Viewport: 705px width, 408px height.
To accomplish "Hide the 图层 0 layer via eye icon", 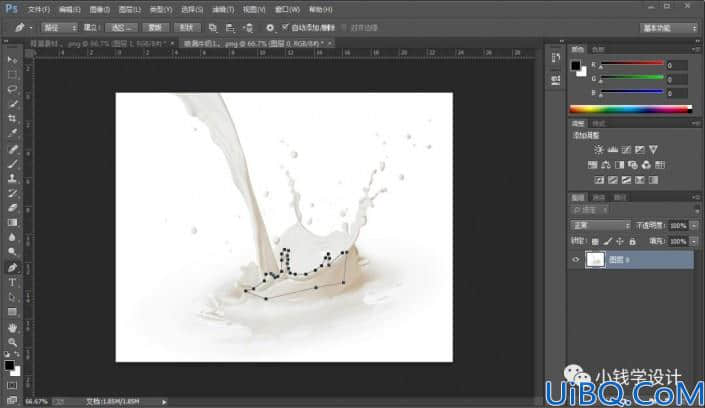I will tap(576, 260).
